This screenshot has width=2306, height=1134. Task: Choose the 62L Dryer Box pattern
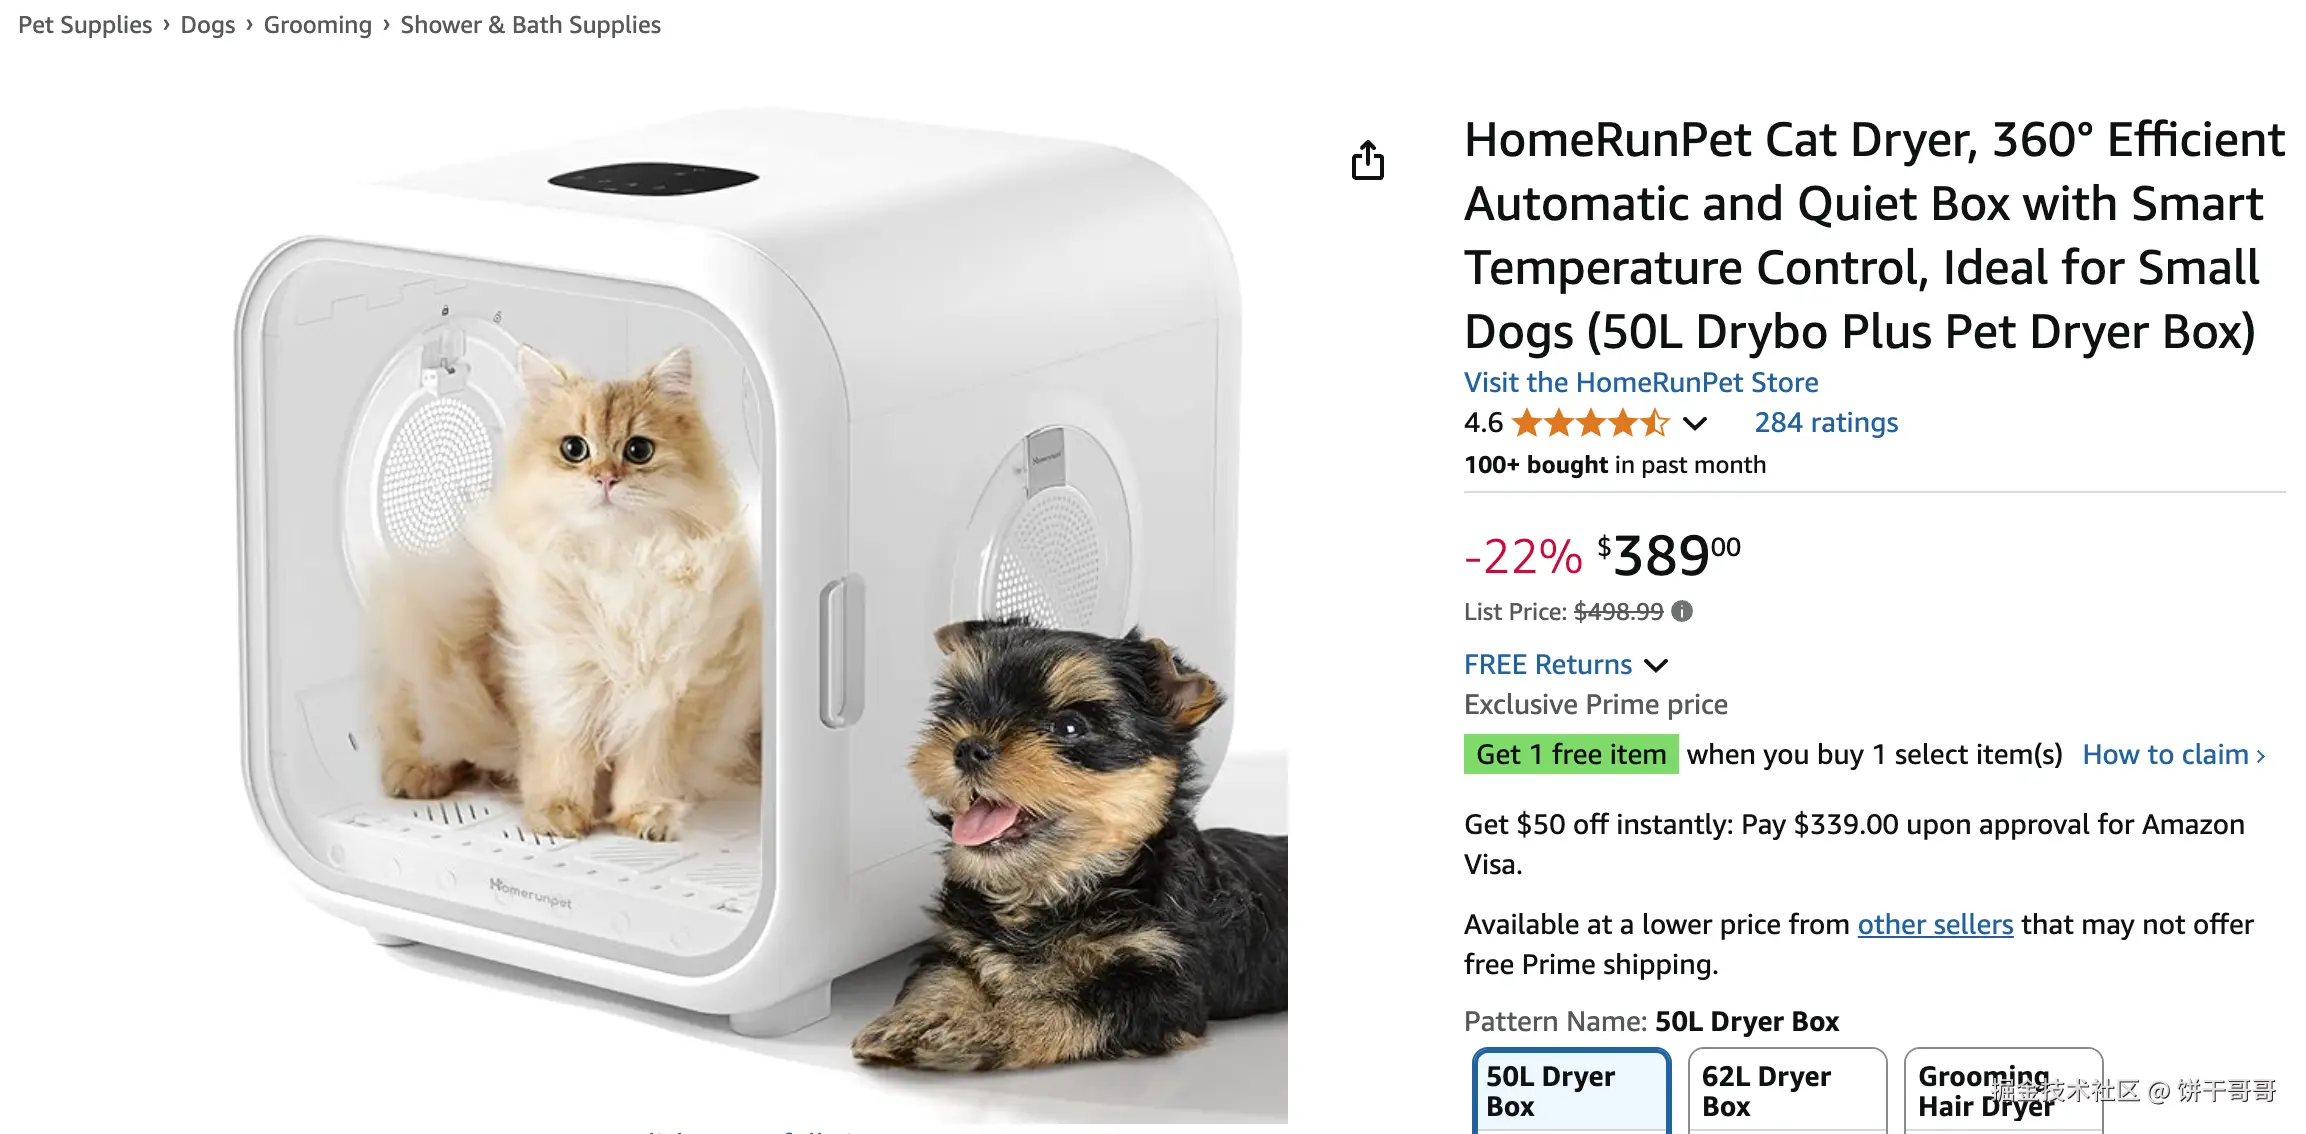click(1787, 1091)
